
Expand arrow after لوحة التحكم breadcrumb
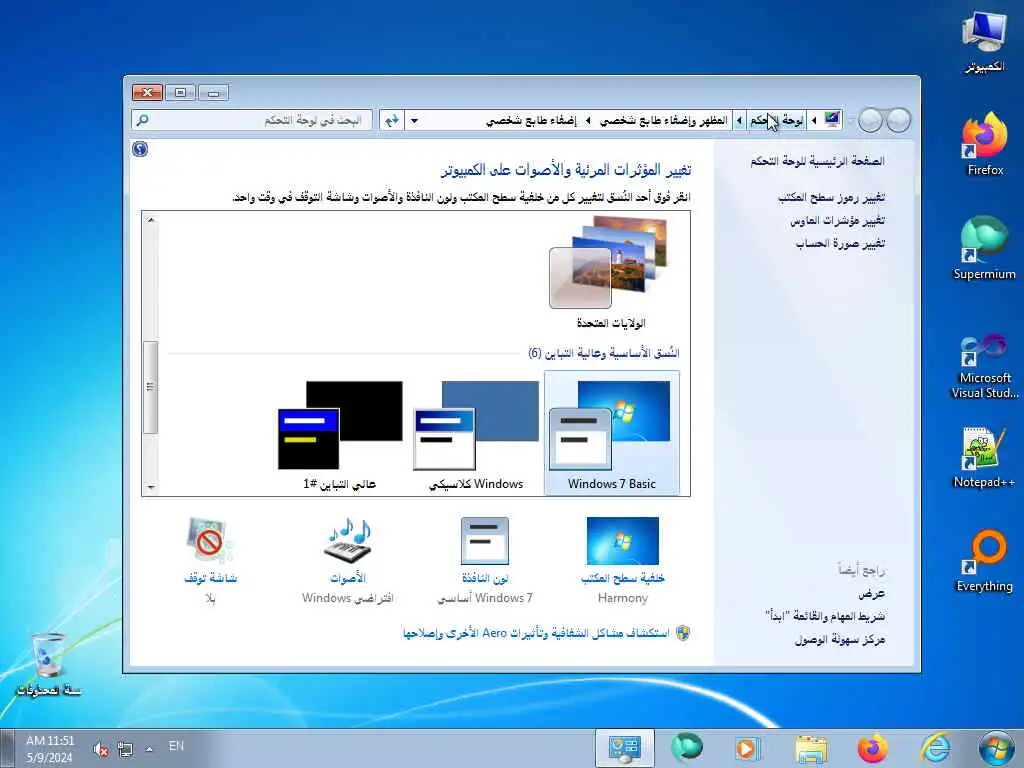tap(739, 120)
